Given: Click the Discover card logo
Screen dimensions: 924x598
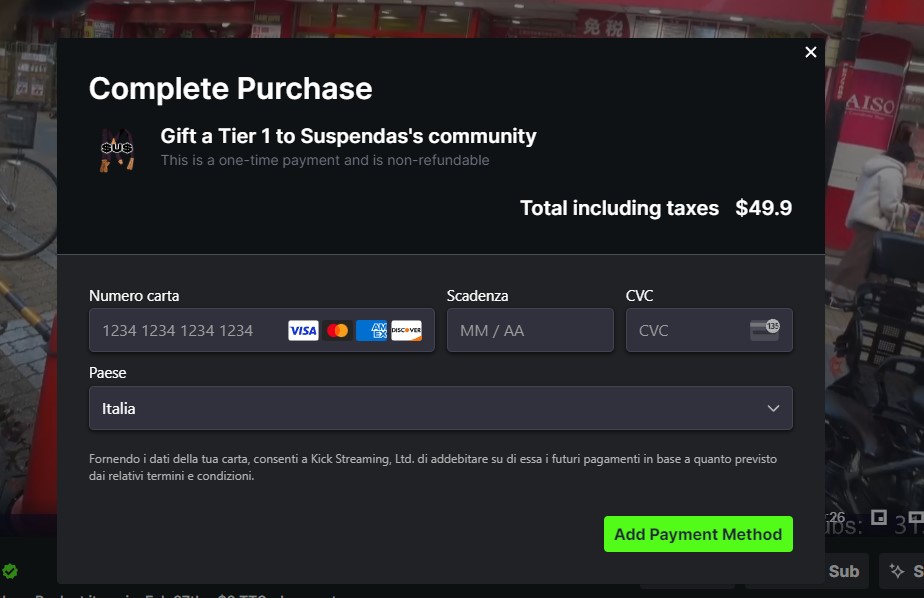Looking at the screenshot, I should click(406, 331).
